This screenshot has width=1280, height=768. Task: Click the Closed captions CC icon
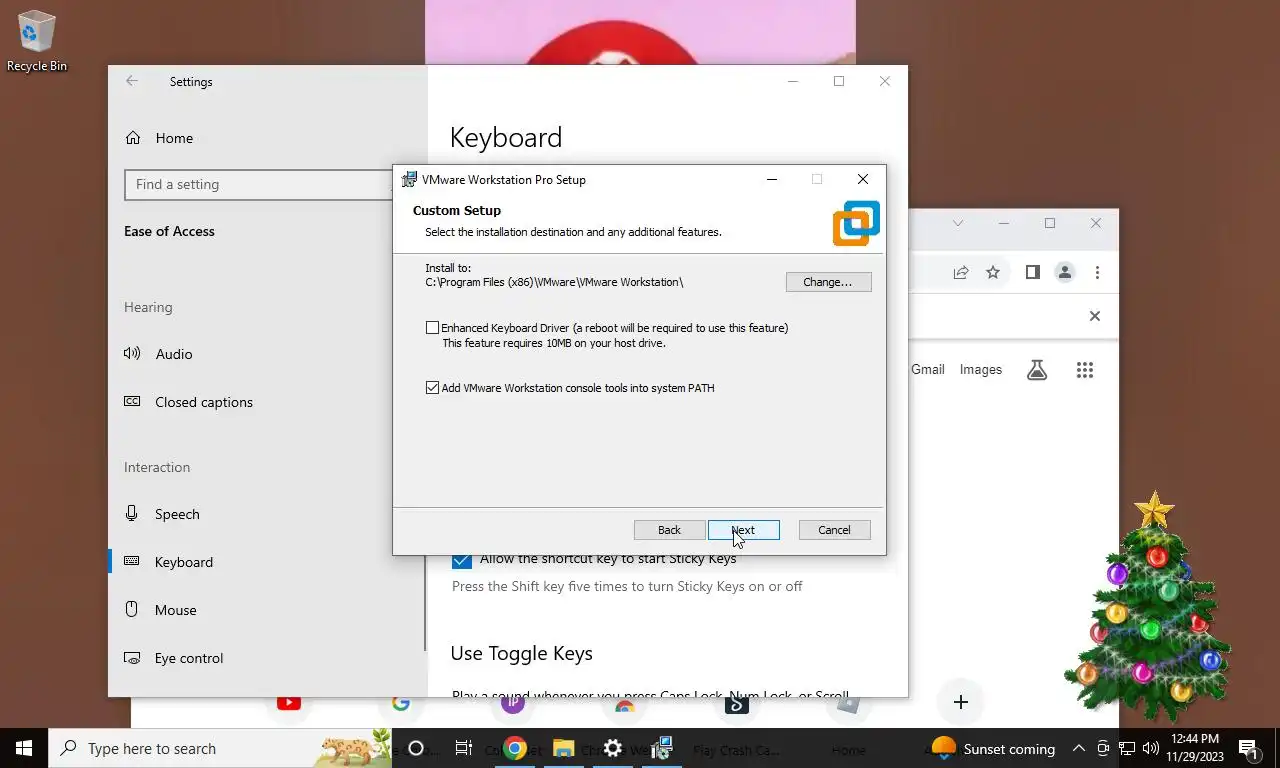tap(132, 401)
